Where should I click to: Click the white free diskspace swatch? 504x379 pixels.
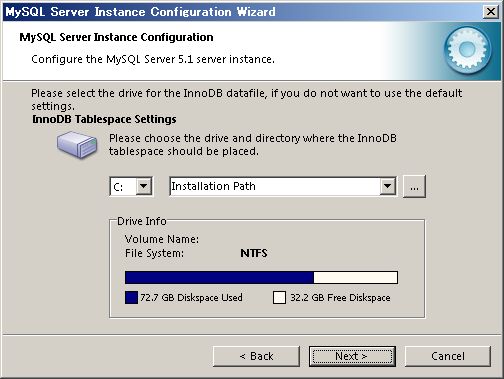(279, 297)
